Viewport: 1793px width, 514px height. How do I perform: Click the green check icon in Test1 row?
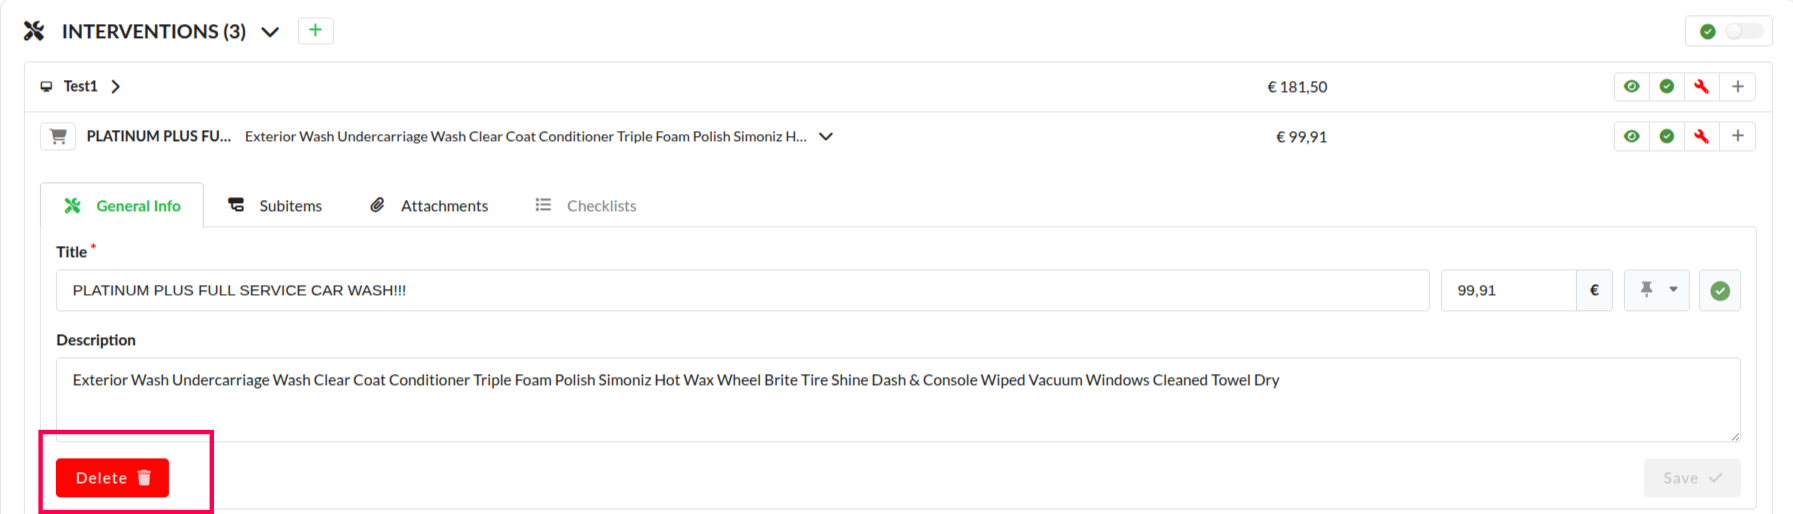click(1666, 87)
